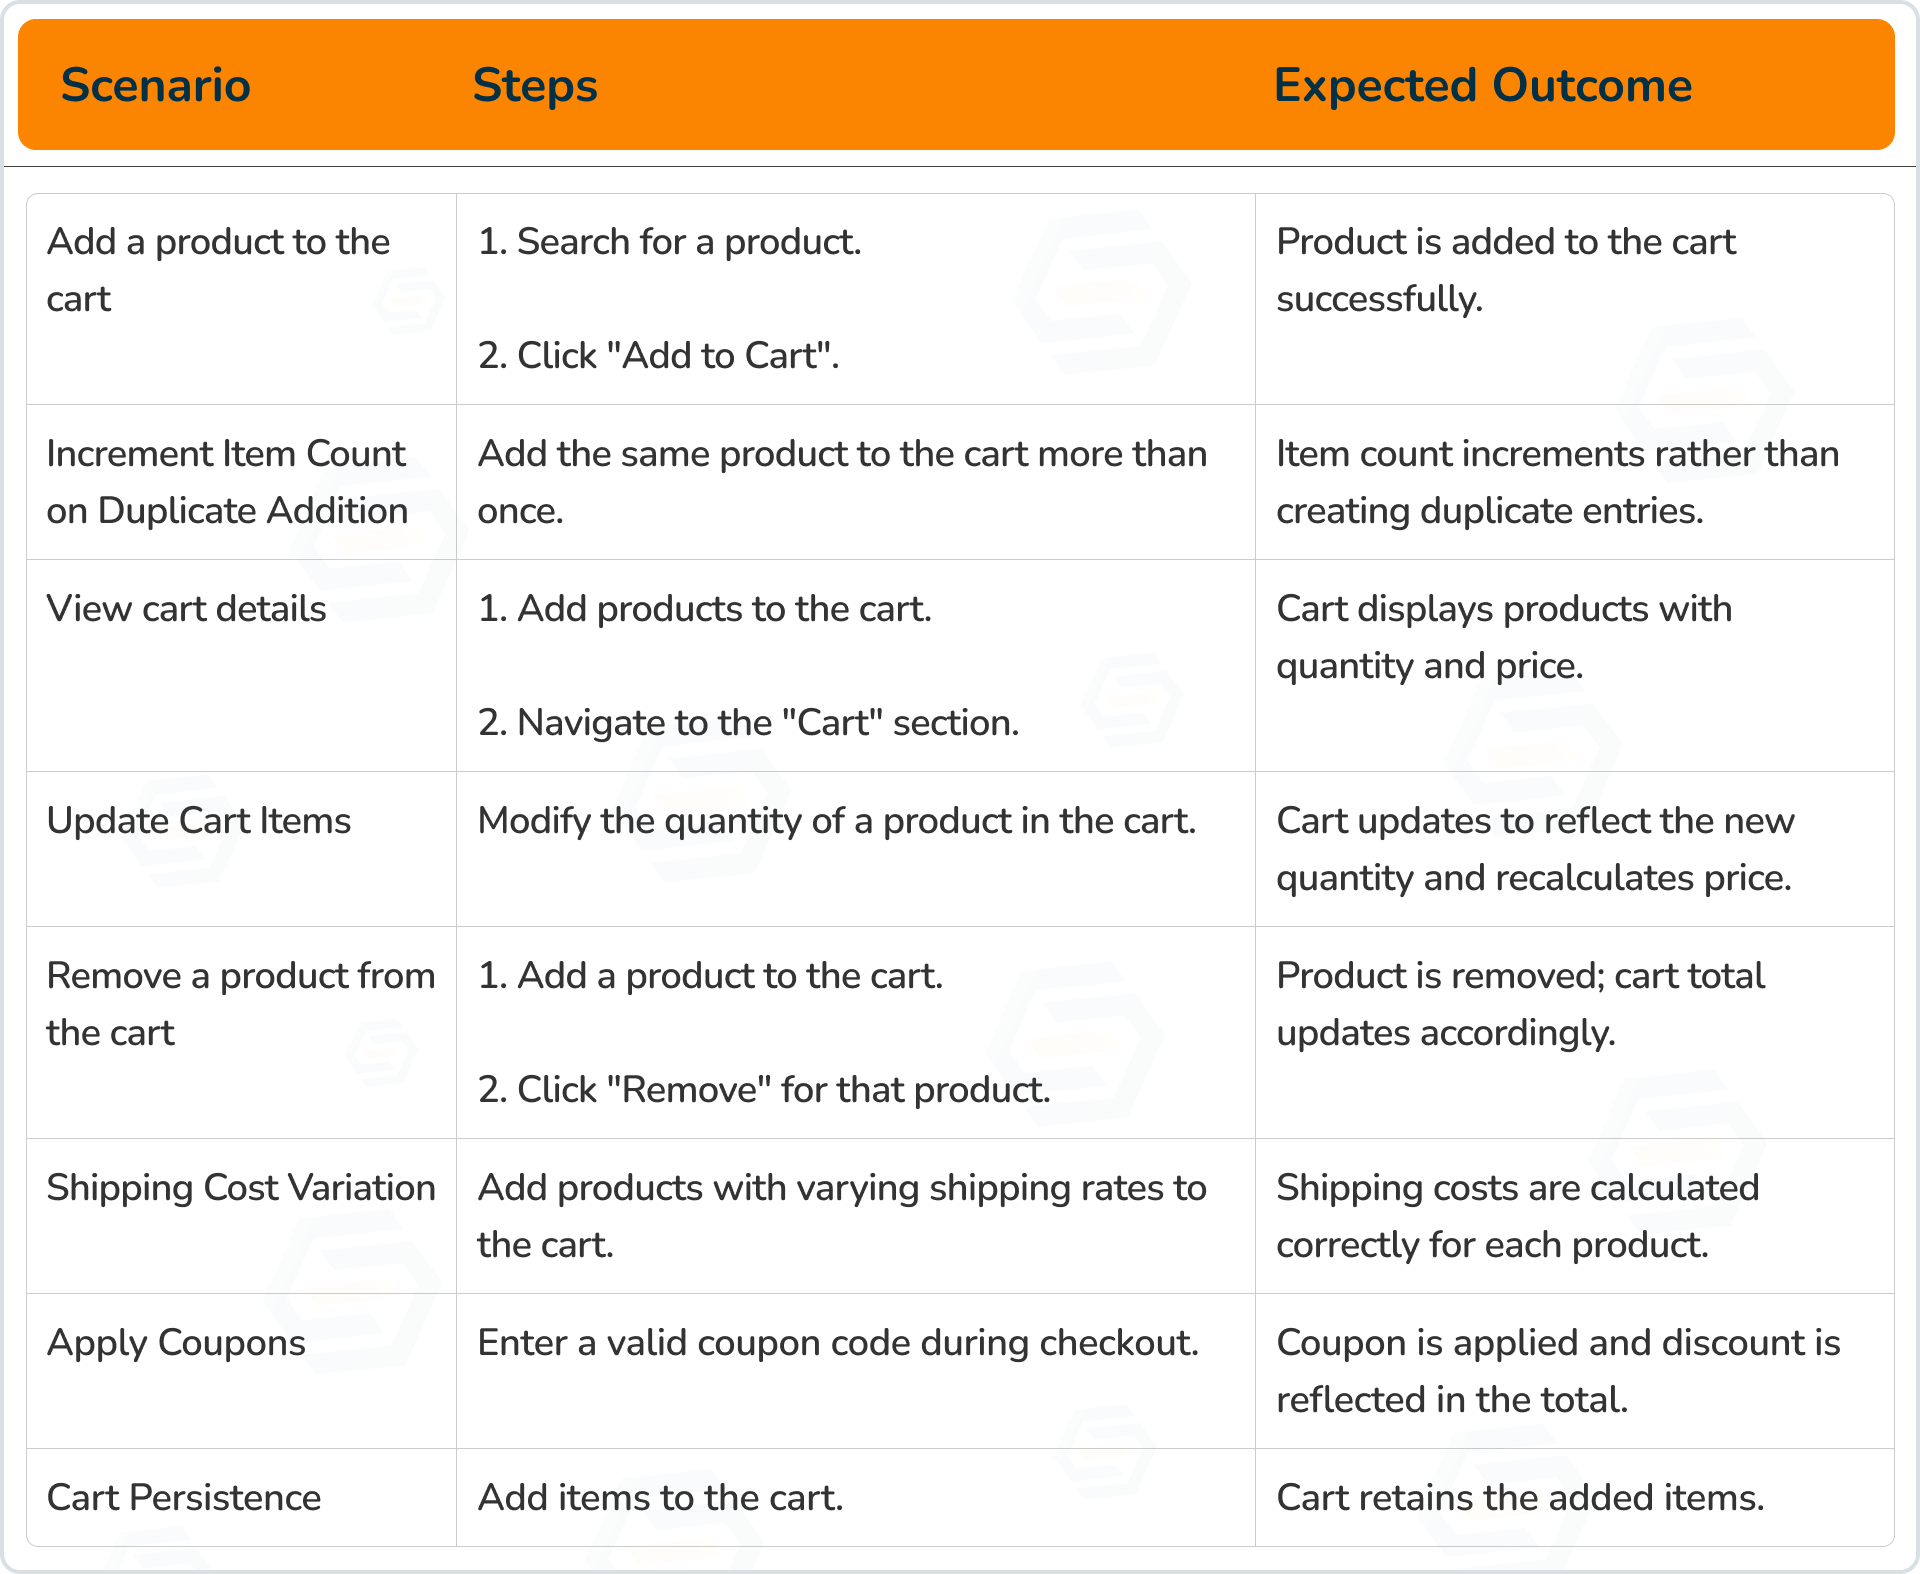Viewport: 1920px width, 1574px height.
Task: Click the Scenario column header
Action: (x=156, y=85)
